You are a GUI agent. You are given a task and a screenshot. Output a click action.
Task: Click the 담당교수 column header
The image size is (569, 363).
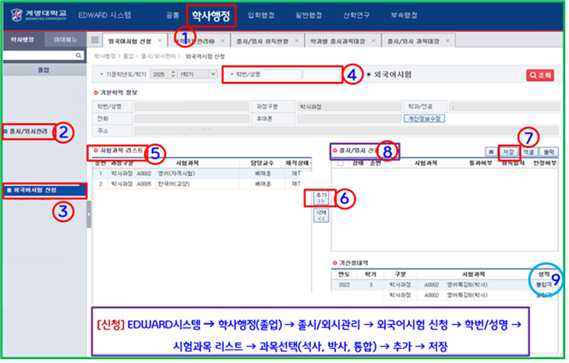(x=262, y=163)
